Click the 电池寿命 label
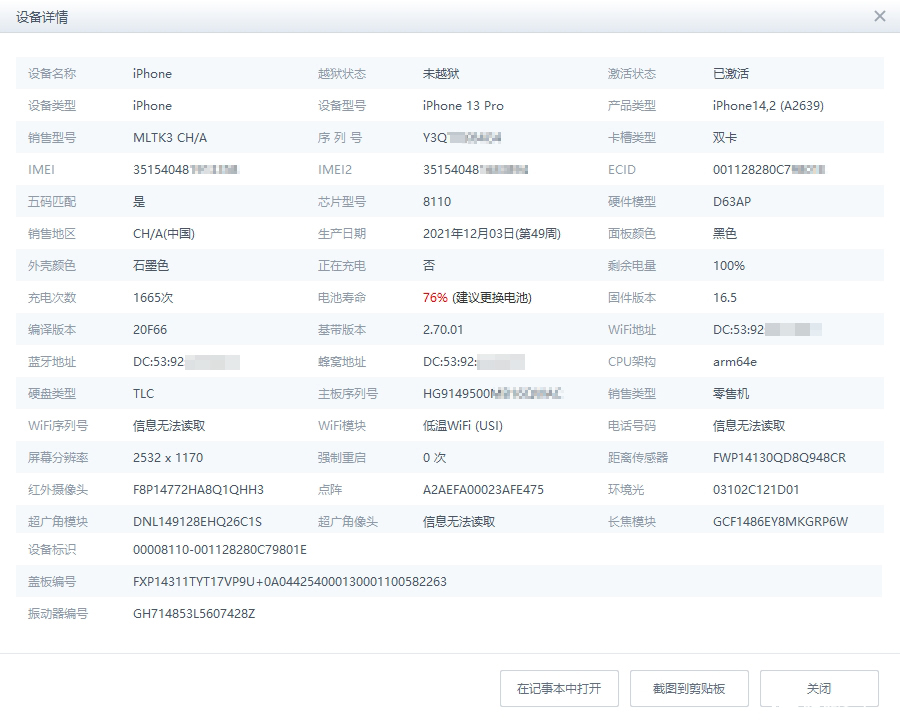 342,298
